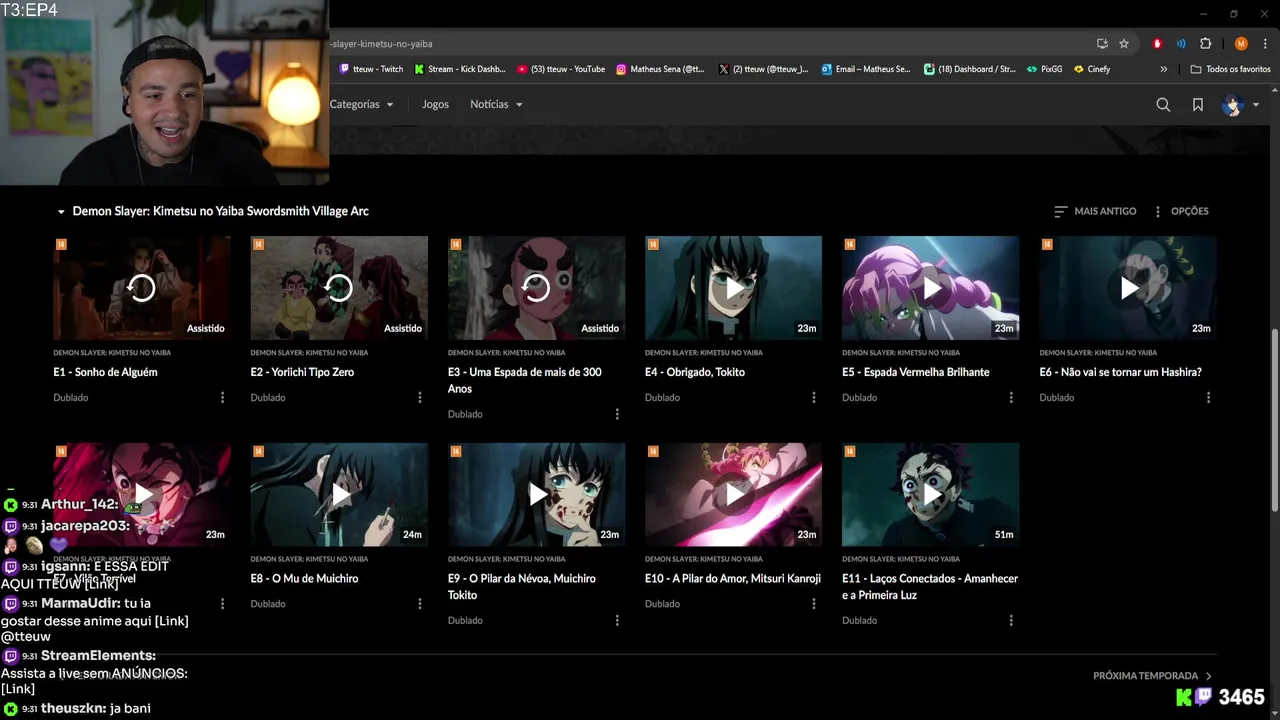This screenshot has height=720, width=1280.
Task: Open E4 - Obrigado, Tokito title link
Action: (x=695, y=372)
